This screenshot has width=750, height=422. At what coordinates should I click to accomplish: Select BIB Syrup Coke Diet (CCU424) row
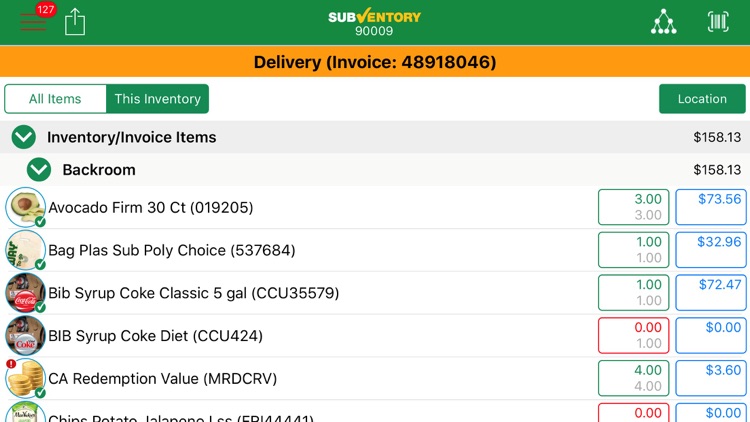pyautogui.click(x=375, y=335)
